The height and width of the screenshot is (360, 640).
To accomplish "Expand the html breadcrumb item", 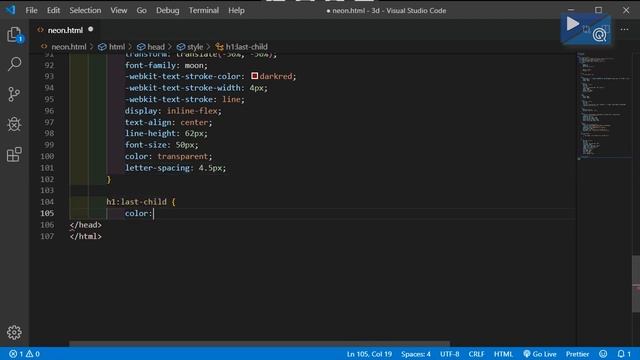I will tap(116, 47).
